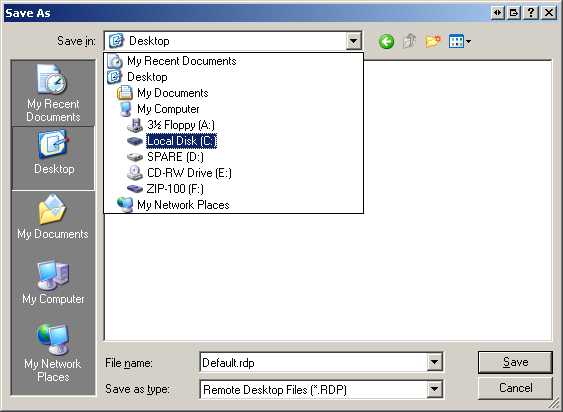Image resolution: width=563 pixels, height=412 pixels.
Task: Expand the File name dropdown
Action: (x=434, y=362)
